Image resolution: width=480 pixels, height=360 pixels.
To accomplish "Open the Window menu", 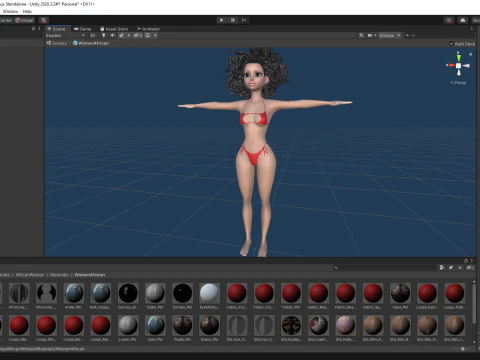I will click(x=10, y=11).
